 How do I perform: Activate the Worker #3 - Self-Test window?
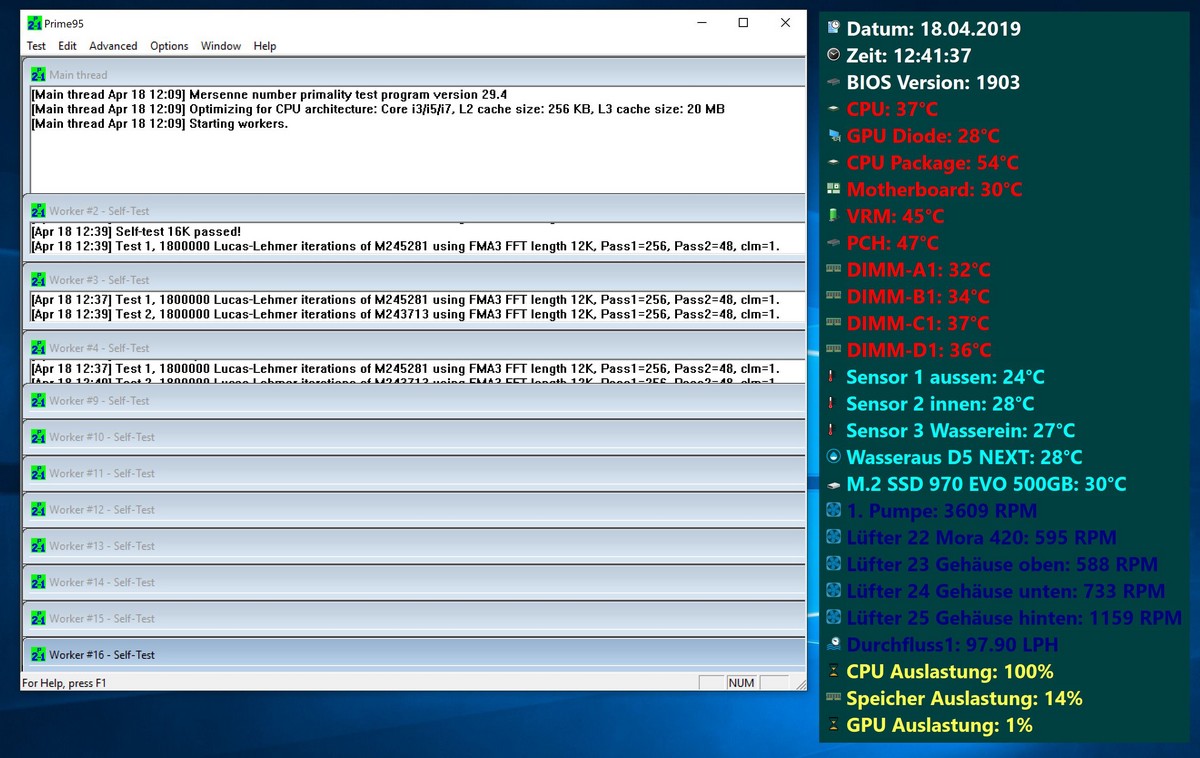[413, 280]
